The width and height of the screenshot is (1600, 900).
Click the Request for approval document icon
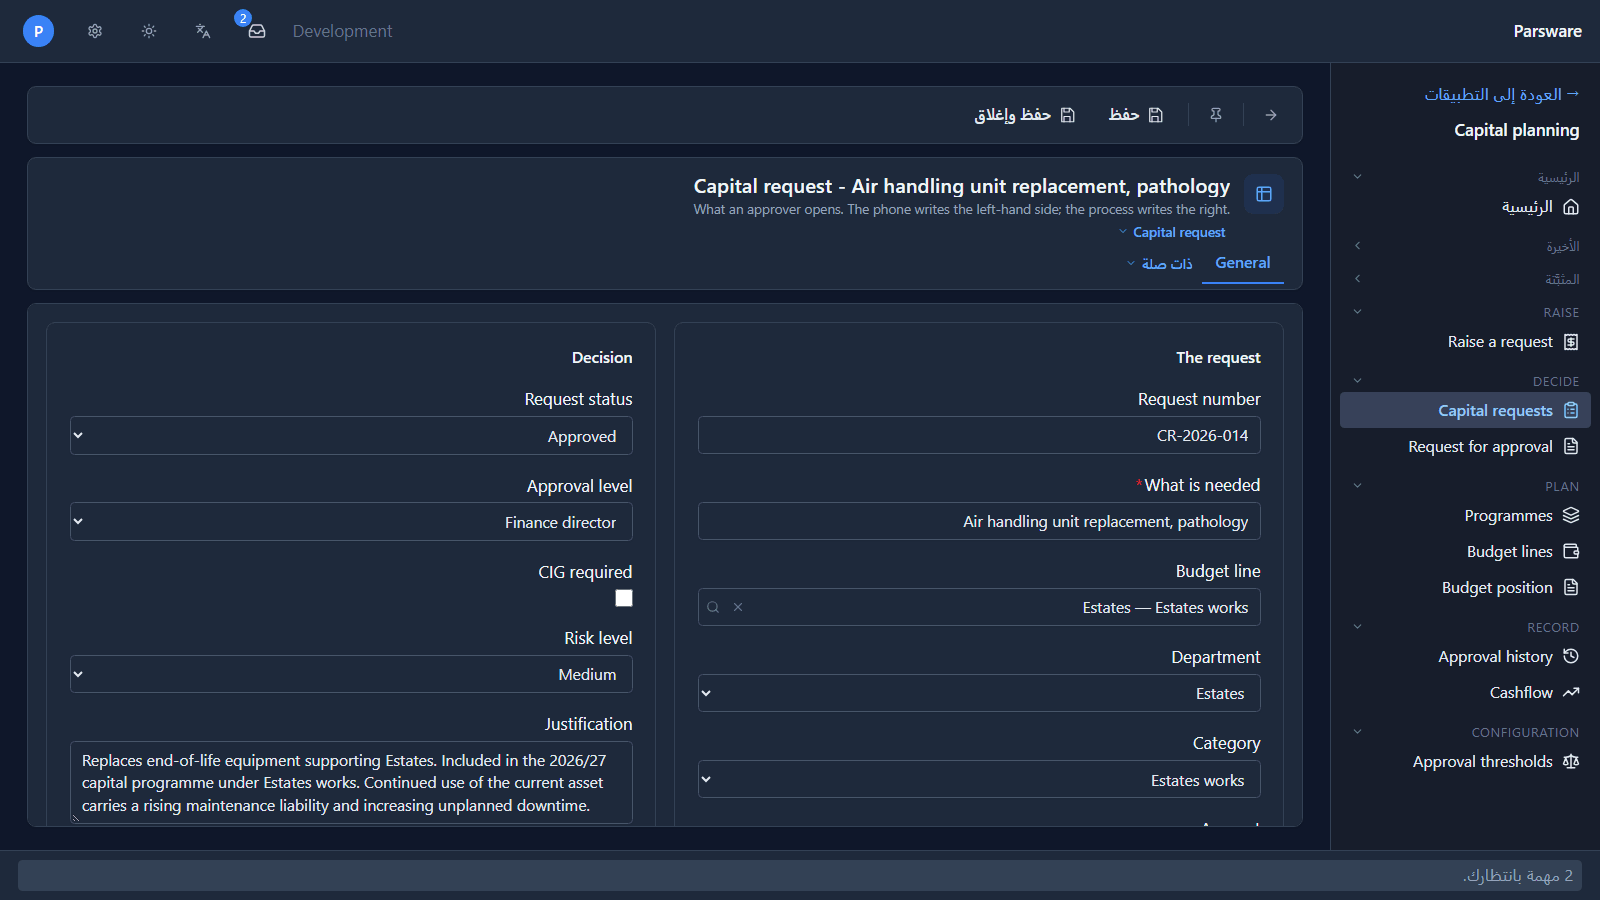point(1571,446)
